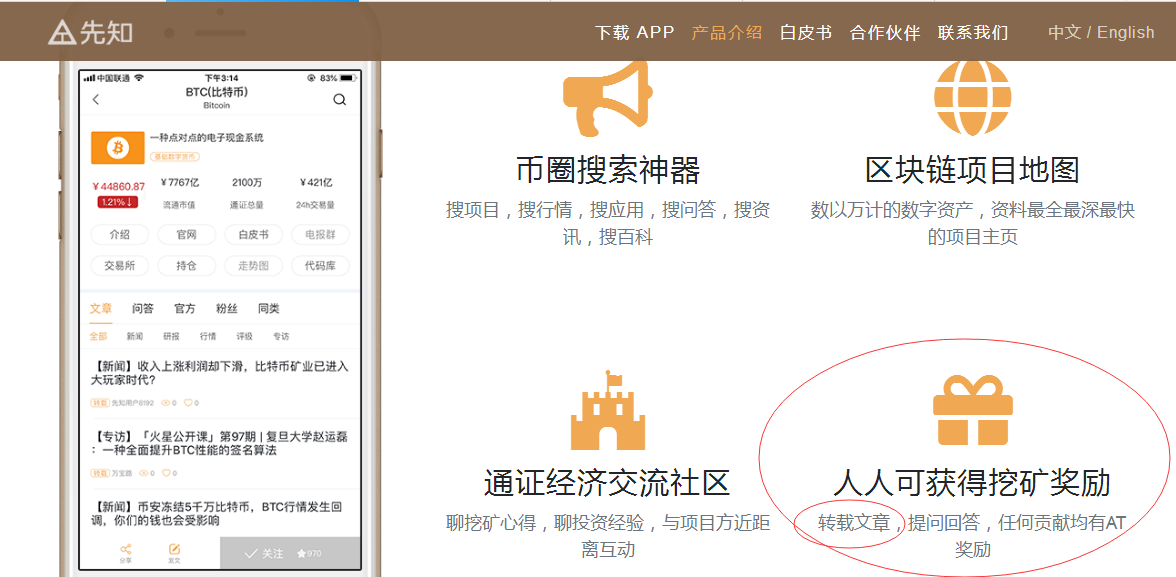Tap the 电报群 pill button

pos(320,235)
